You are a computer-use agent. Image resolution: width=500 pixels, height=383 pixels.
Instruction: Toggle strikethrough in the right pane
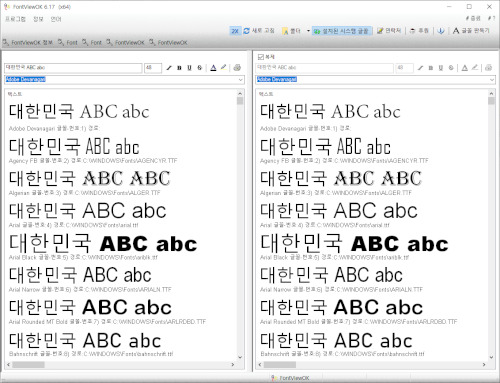(x=451, y=68)
